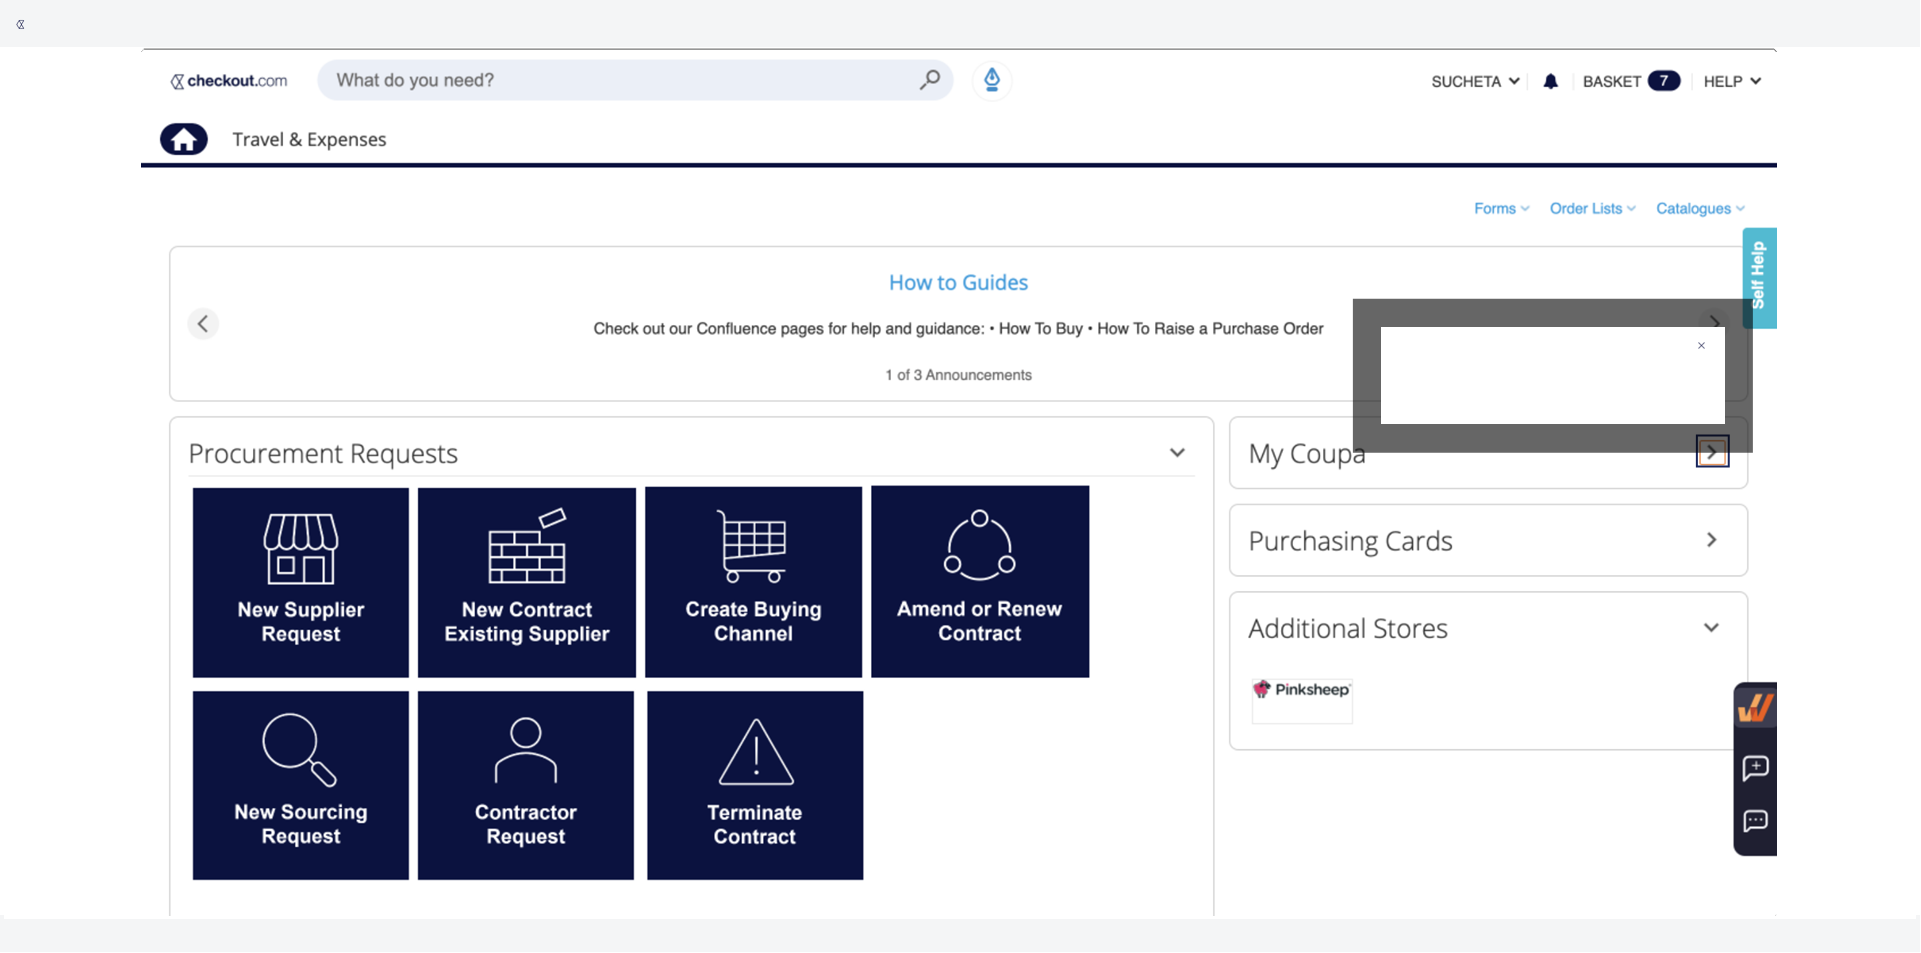Screen dimensions: 1921x953
Task: Open the water drop assistant icon
Action: (x=992, y=80)
